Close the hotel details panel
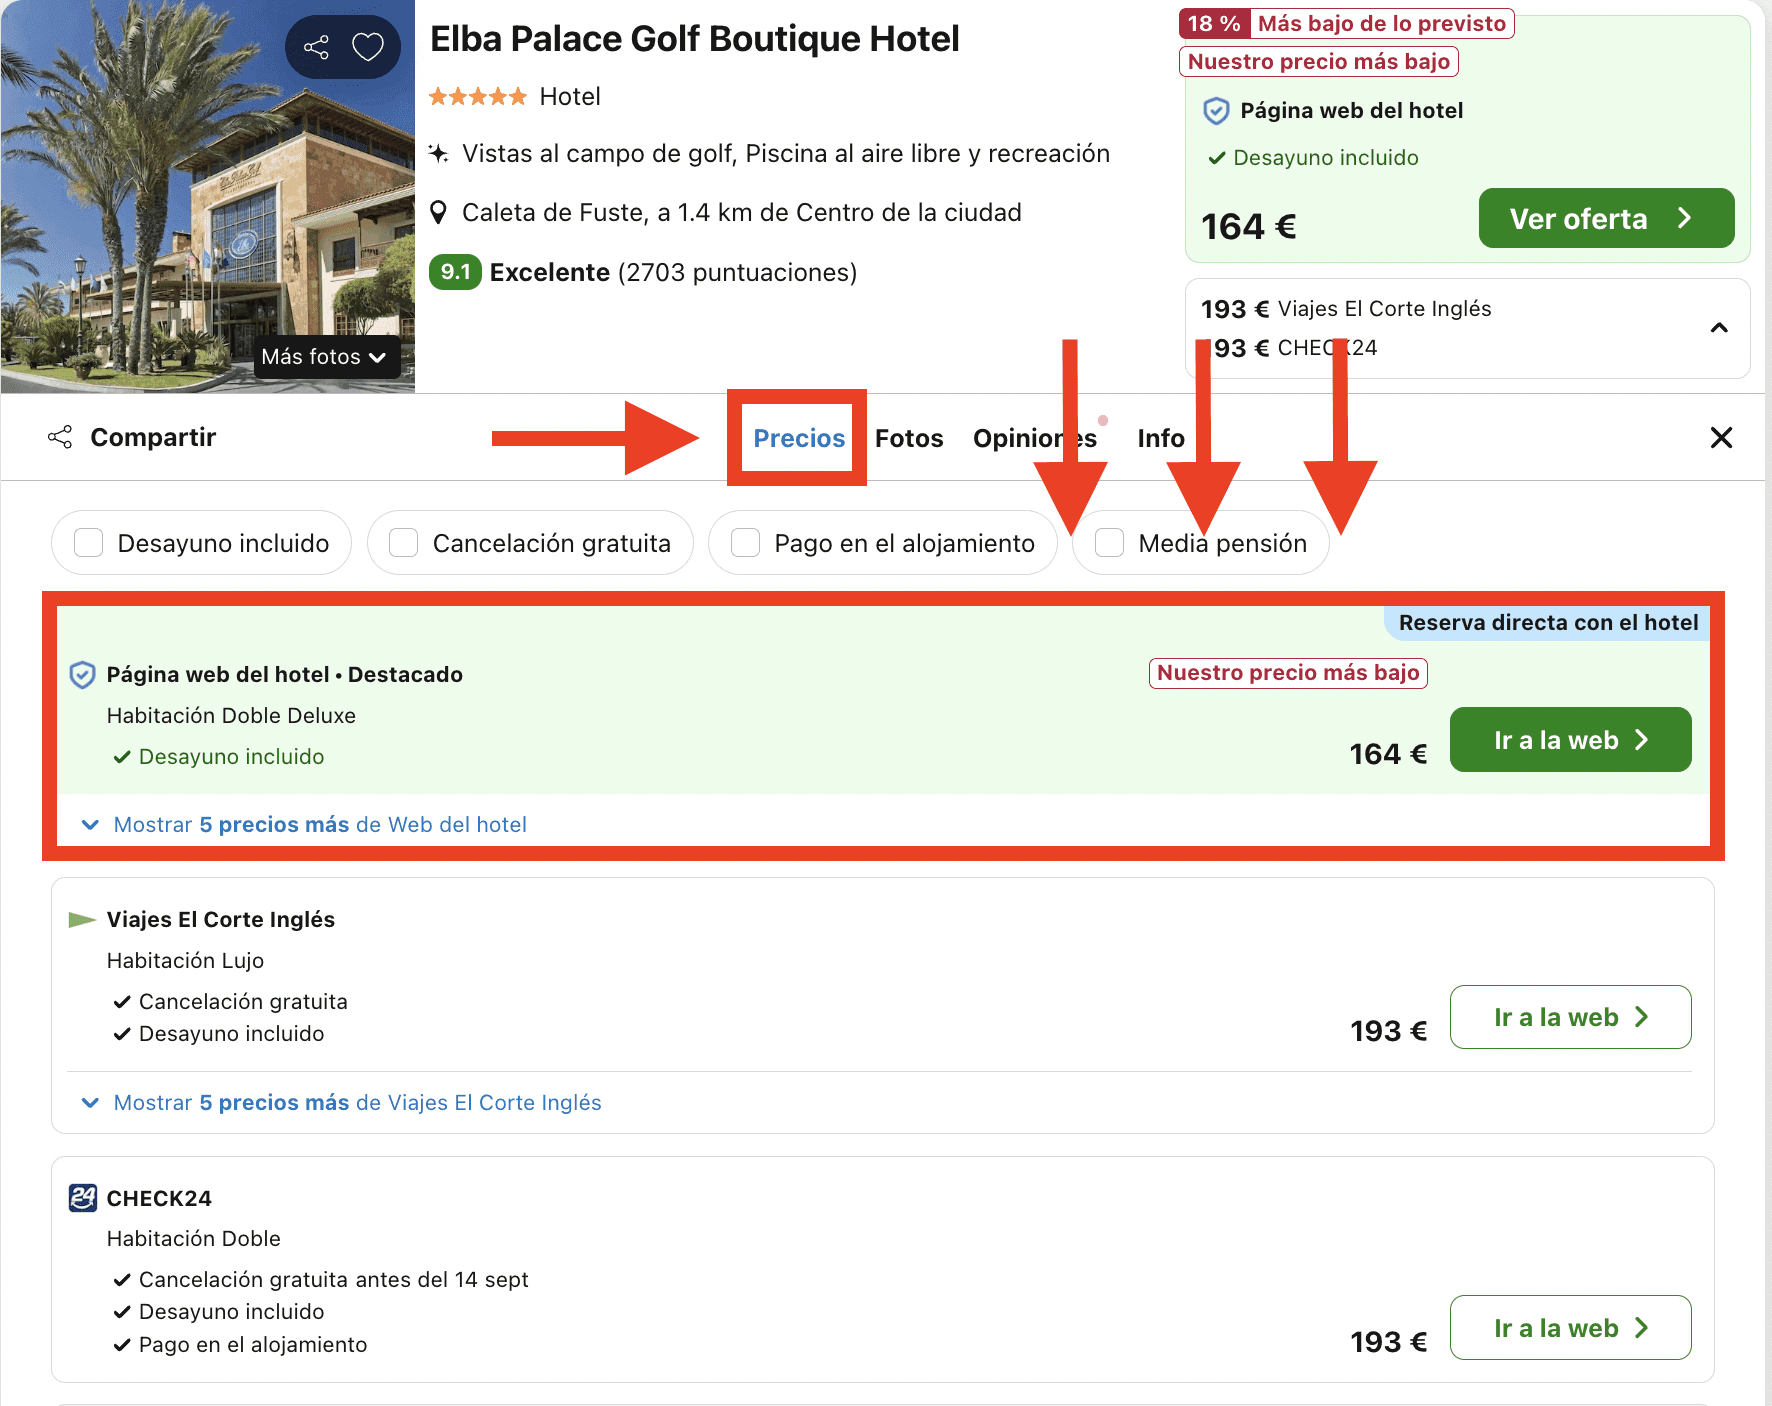Screen dimensions: 1772x1406 [1721, 437]
